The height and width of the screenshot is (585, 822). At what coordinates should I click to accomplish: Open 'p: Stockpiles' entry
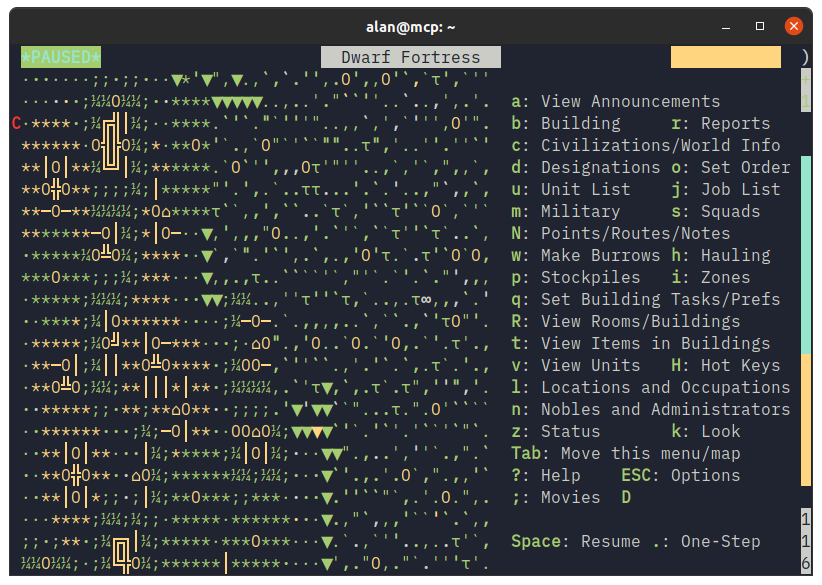point(576,277)
